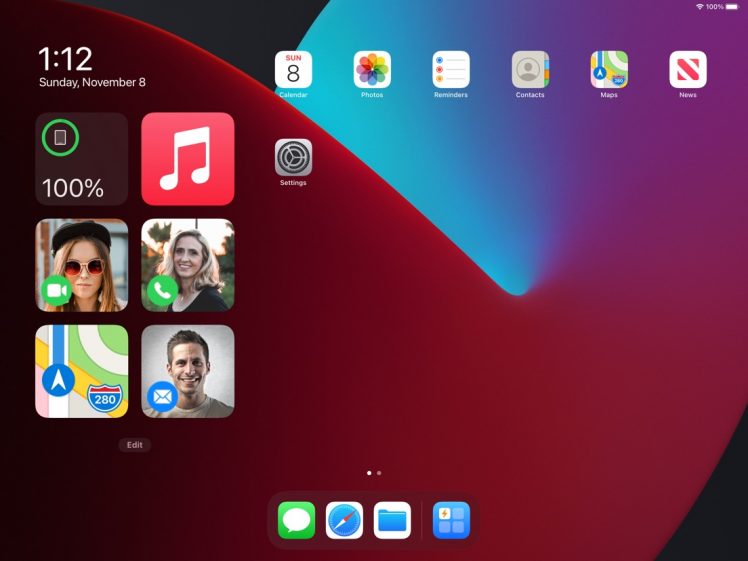Switch to the second home screen page dot
Screen dimensions: 748x561
click(x=379, y=472)
